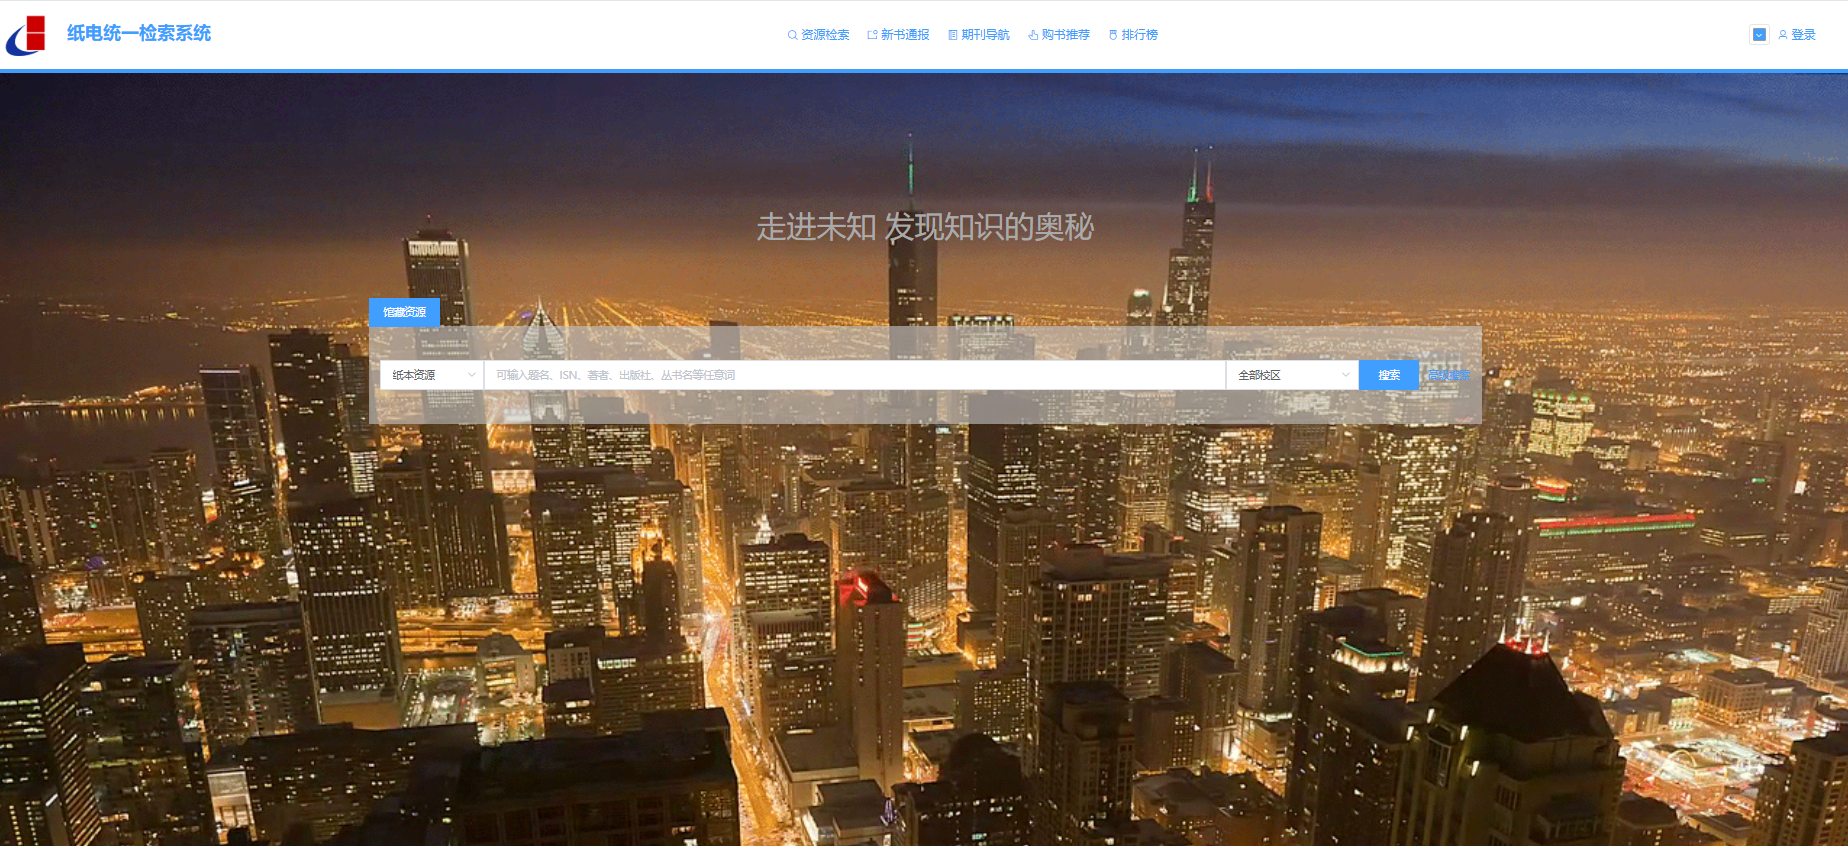Click the 走进未知 发现知识的奥秘 headline
Image resolution: width=1848 pixels, height=846 pixels.
tap(925, 227)
